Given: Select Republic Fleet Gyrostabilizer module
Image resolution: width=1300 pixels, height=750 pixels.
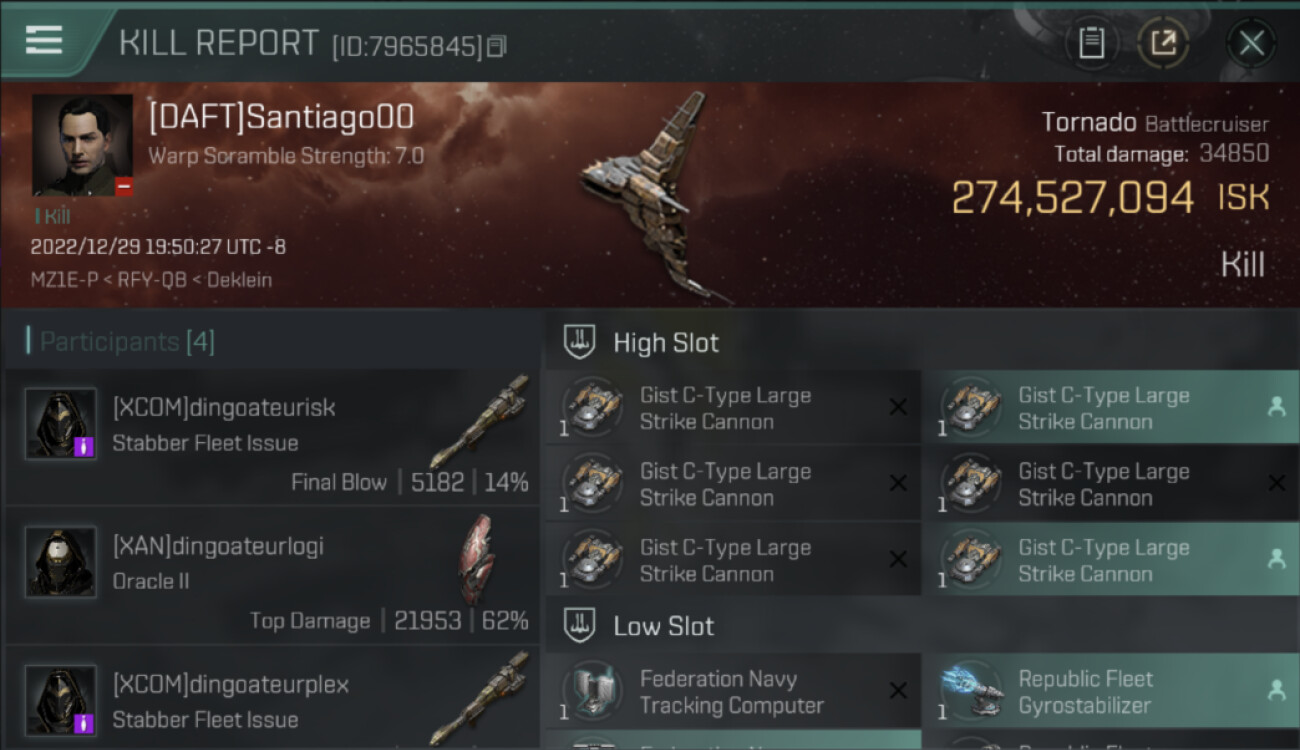Looking at the screenshot, I should point(1111,691).
